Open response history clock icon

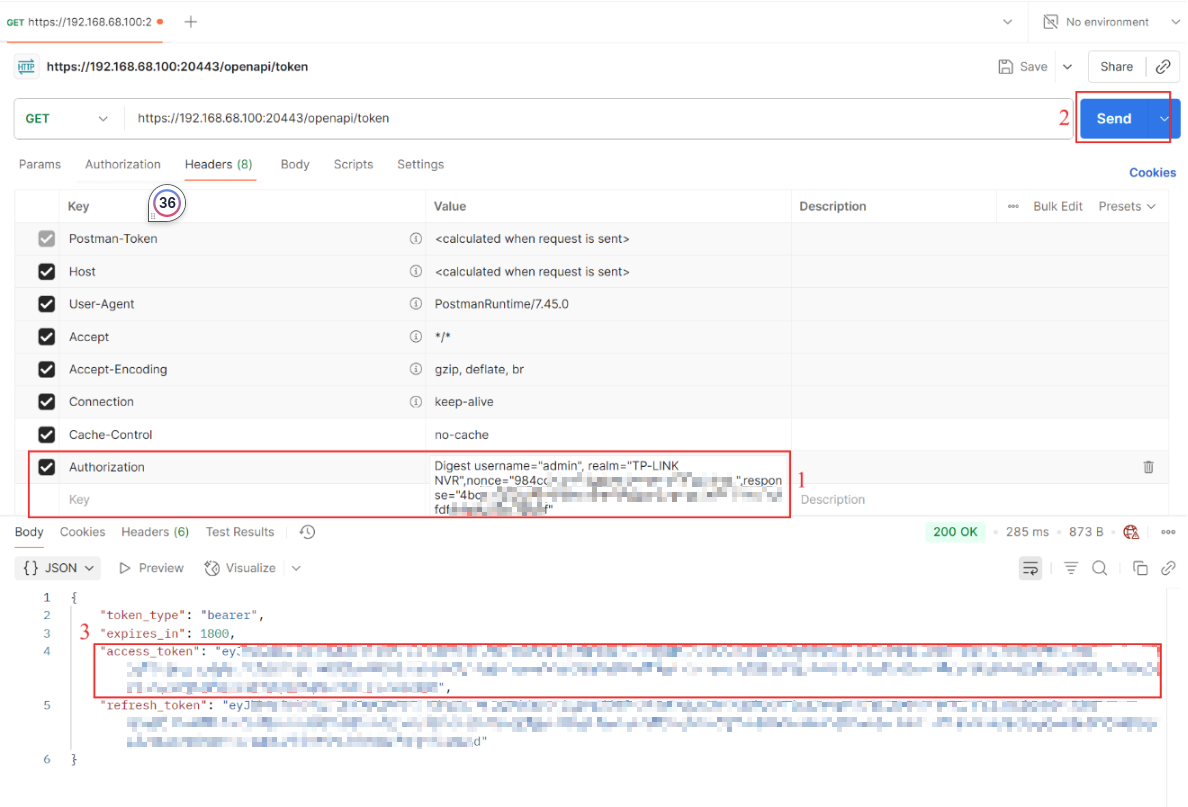308,532
